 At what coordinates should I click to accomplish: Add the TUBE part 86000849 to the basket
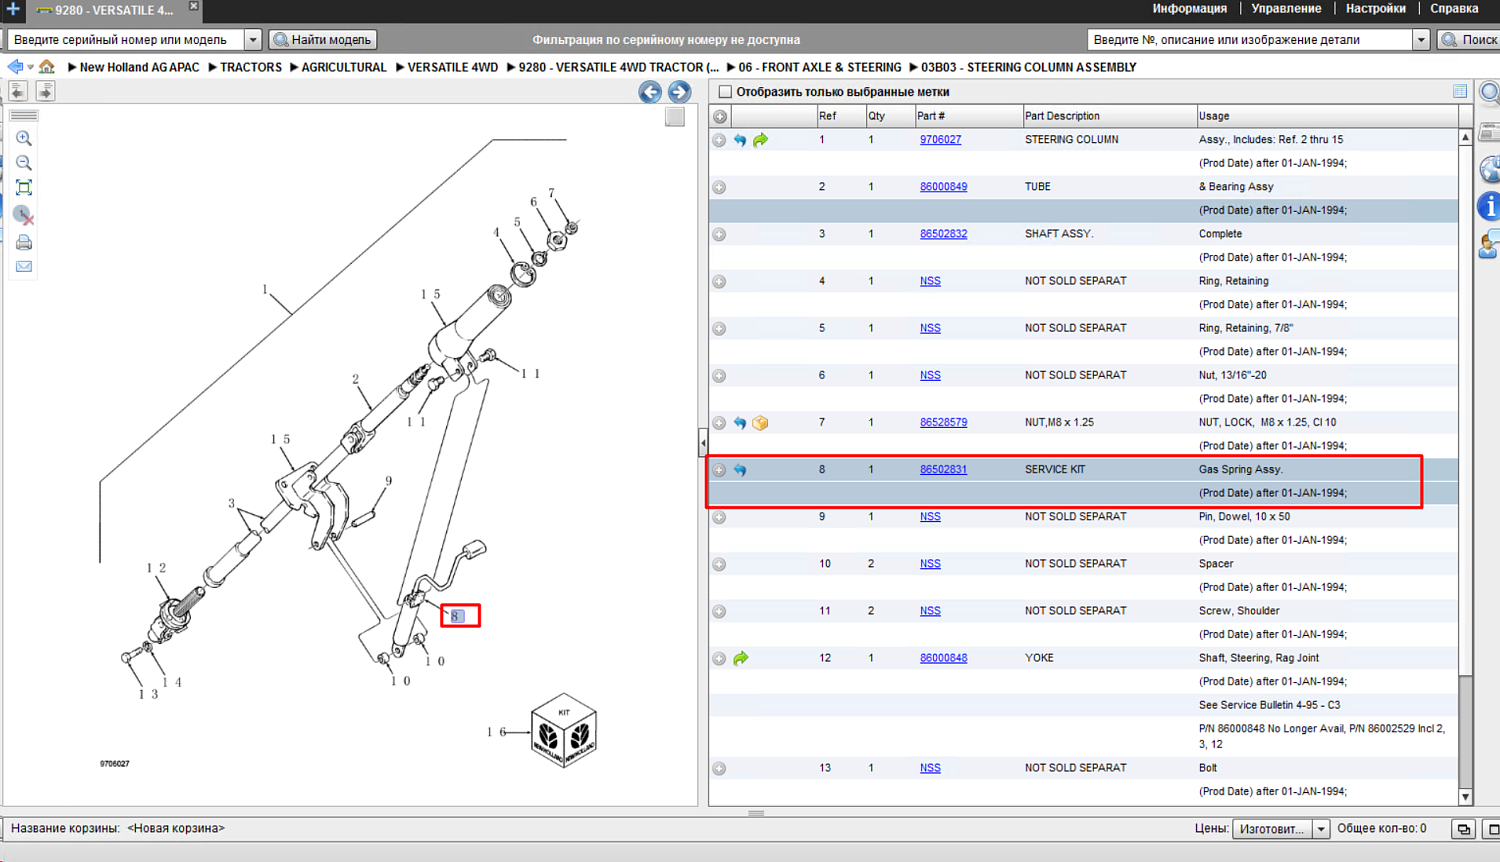719,187
